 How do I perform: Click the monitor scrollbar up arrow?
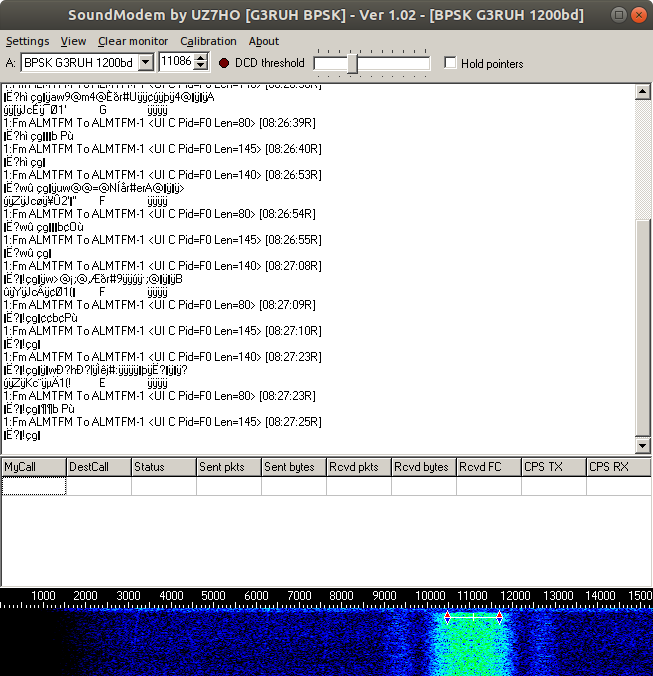click(643, 91)
